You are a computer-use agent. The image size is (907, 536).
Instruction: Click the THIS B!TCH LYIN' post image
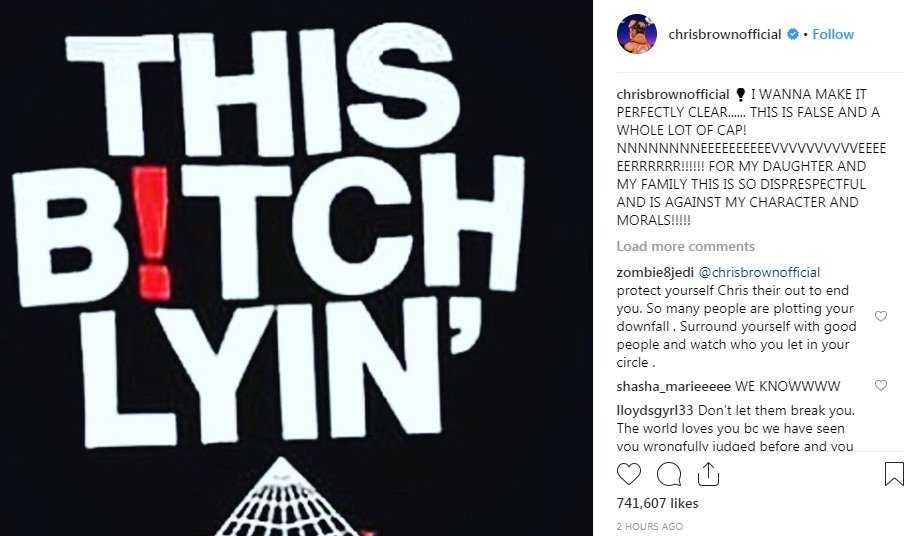(x=296, y=268)
